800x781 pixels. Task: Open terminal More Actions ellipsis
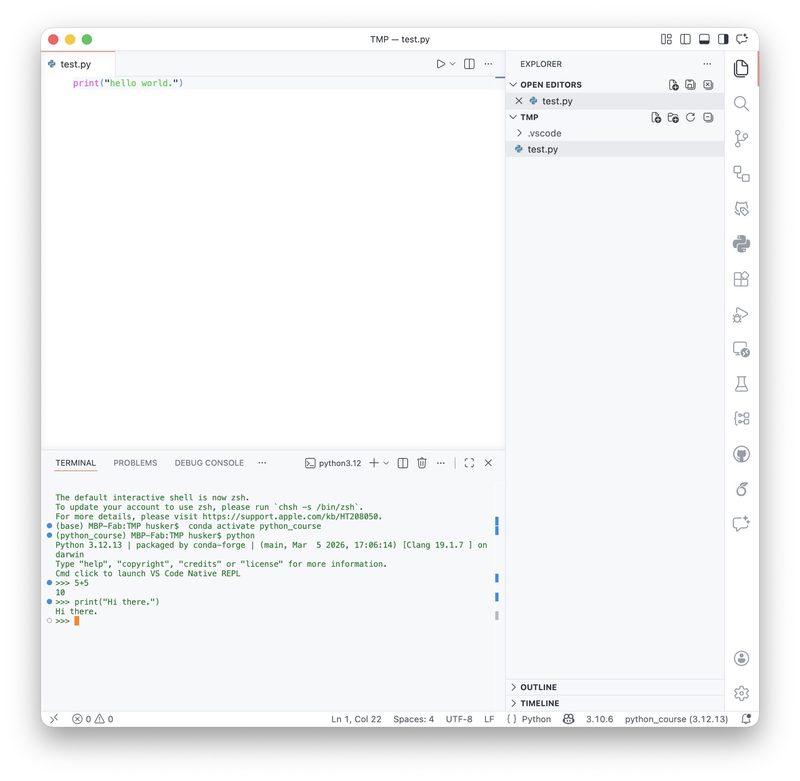tap(441, 463)
